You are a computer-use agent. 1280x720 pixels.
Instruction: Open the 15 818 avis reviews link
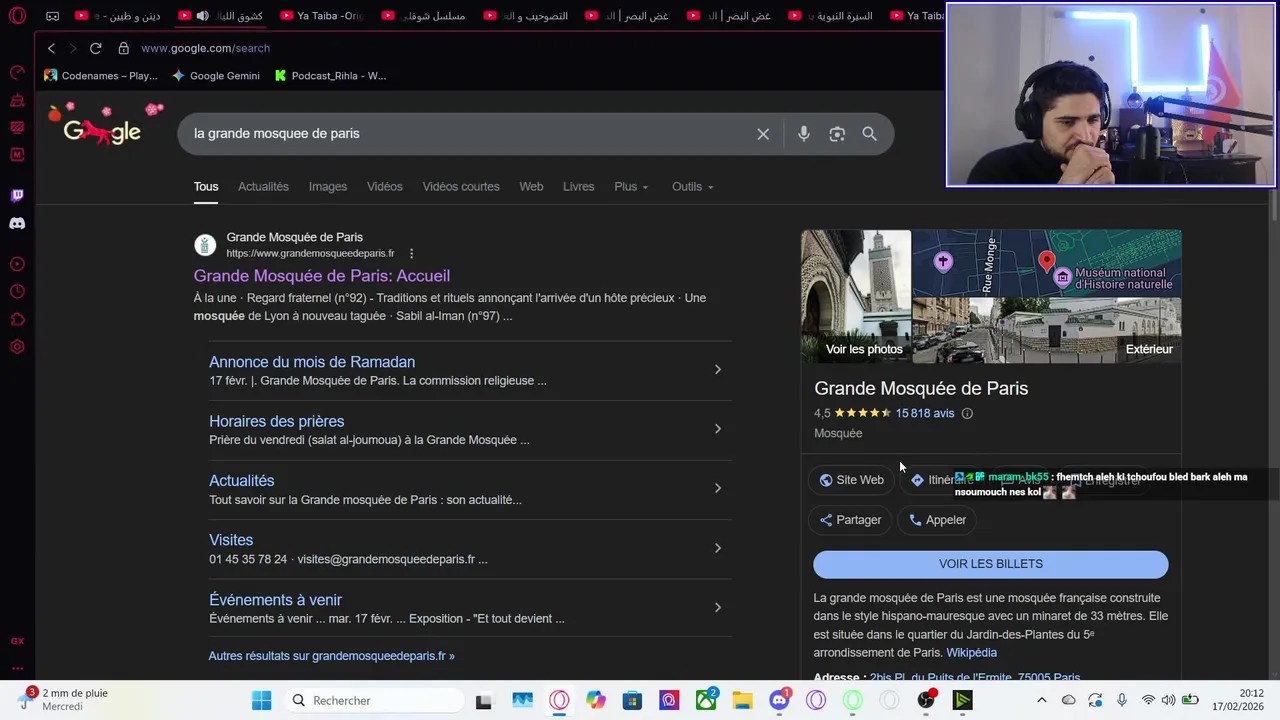pyautogui.click(x=925, y=413)
